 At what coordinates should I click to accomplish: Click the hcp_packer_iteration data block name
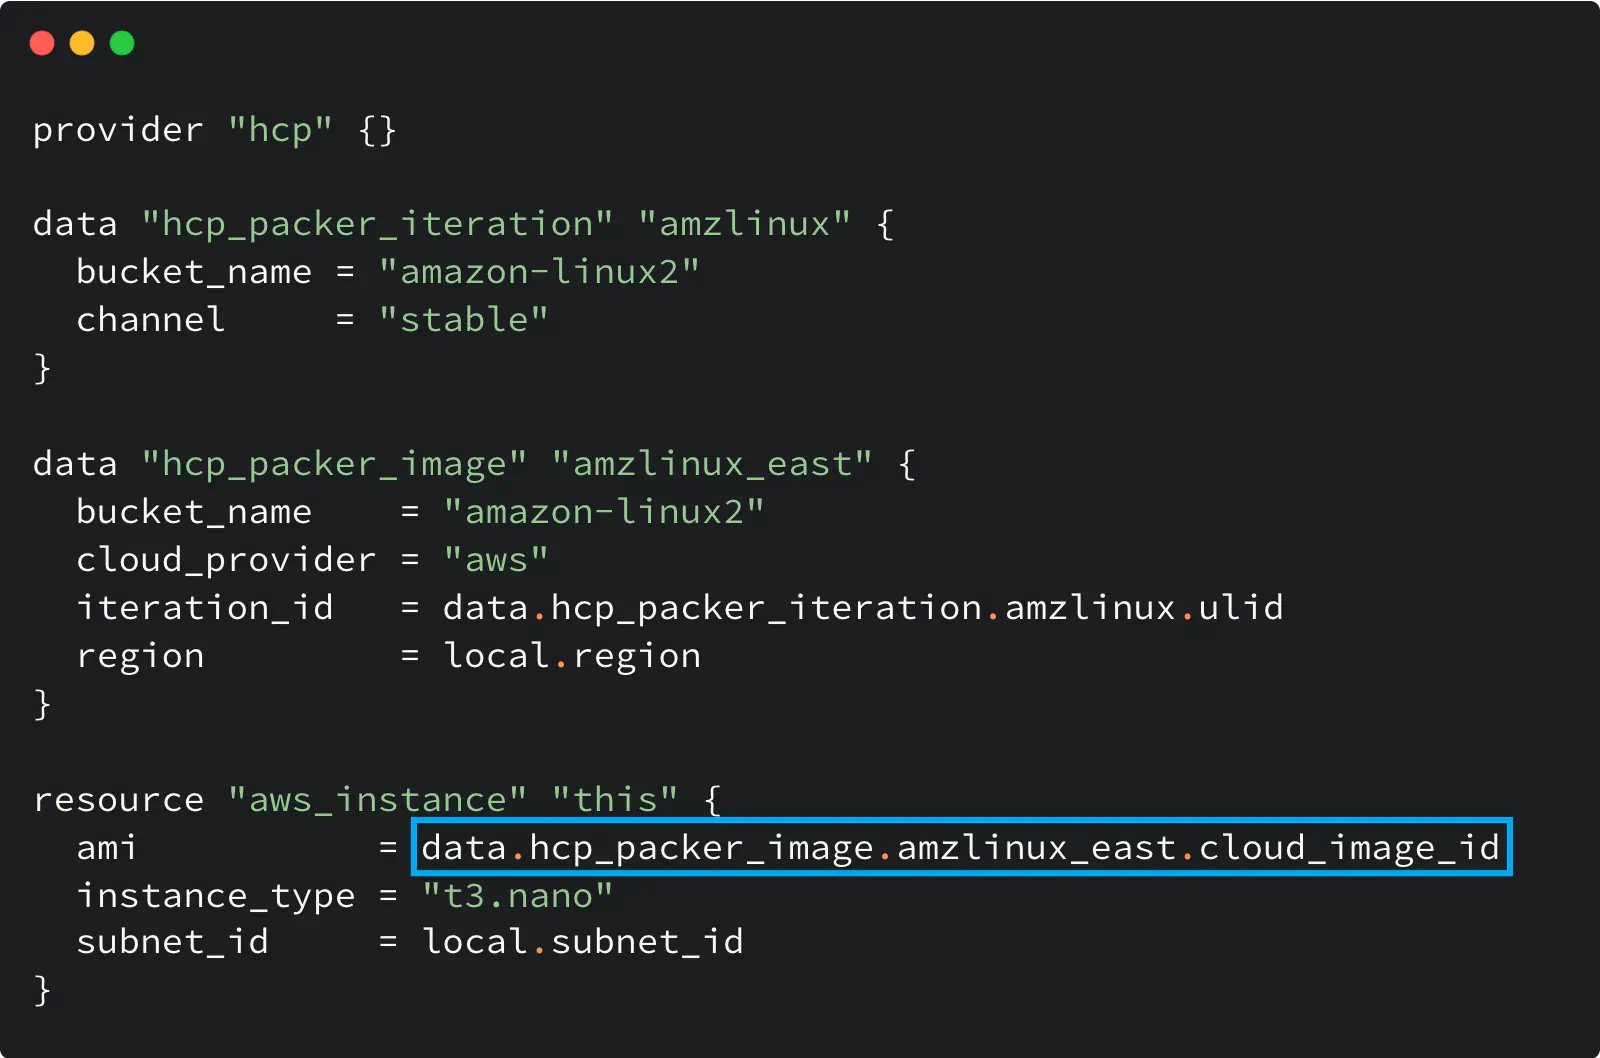coord(378,223)
